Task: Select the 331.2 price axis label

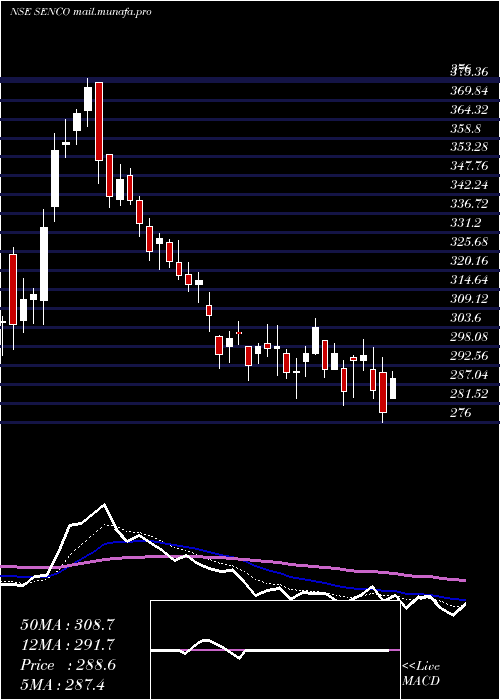Action: click(x=466, y=224)
